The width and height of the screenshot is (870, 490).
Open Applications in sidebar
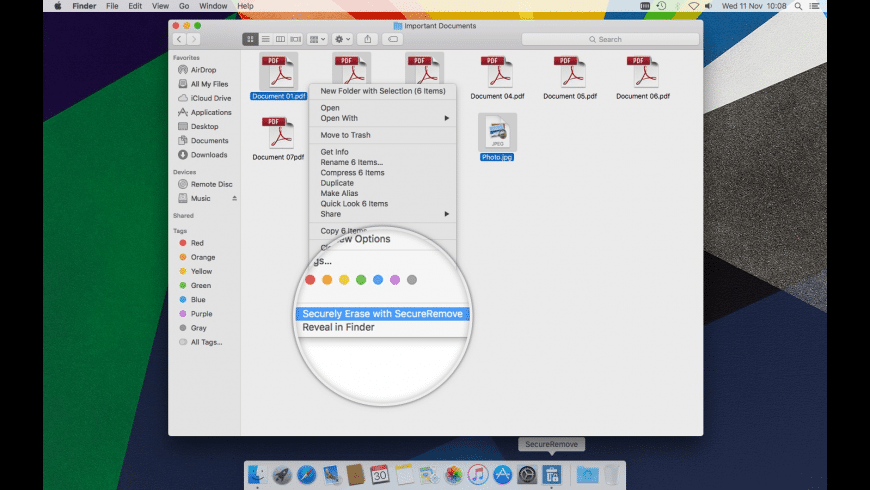(x=204, y=112)
